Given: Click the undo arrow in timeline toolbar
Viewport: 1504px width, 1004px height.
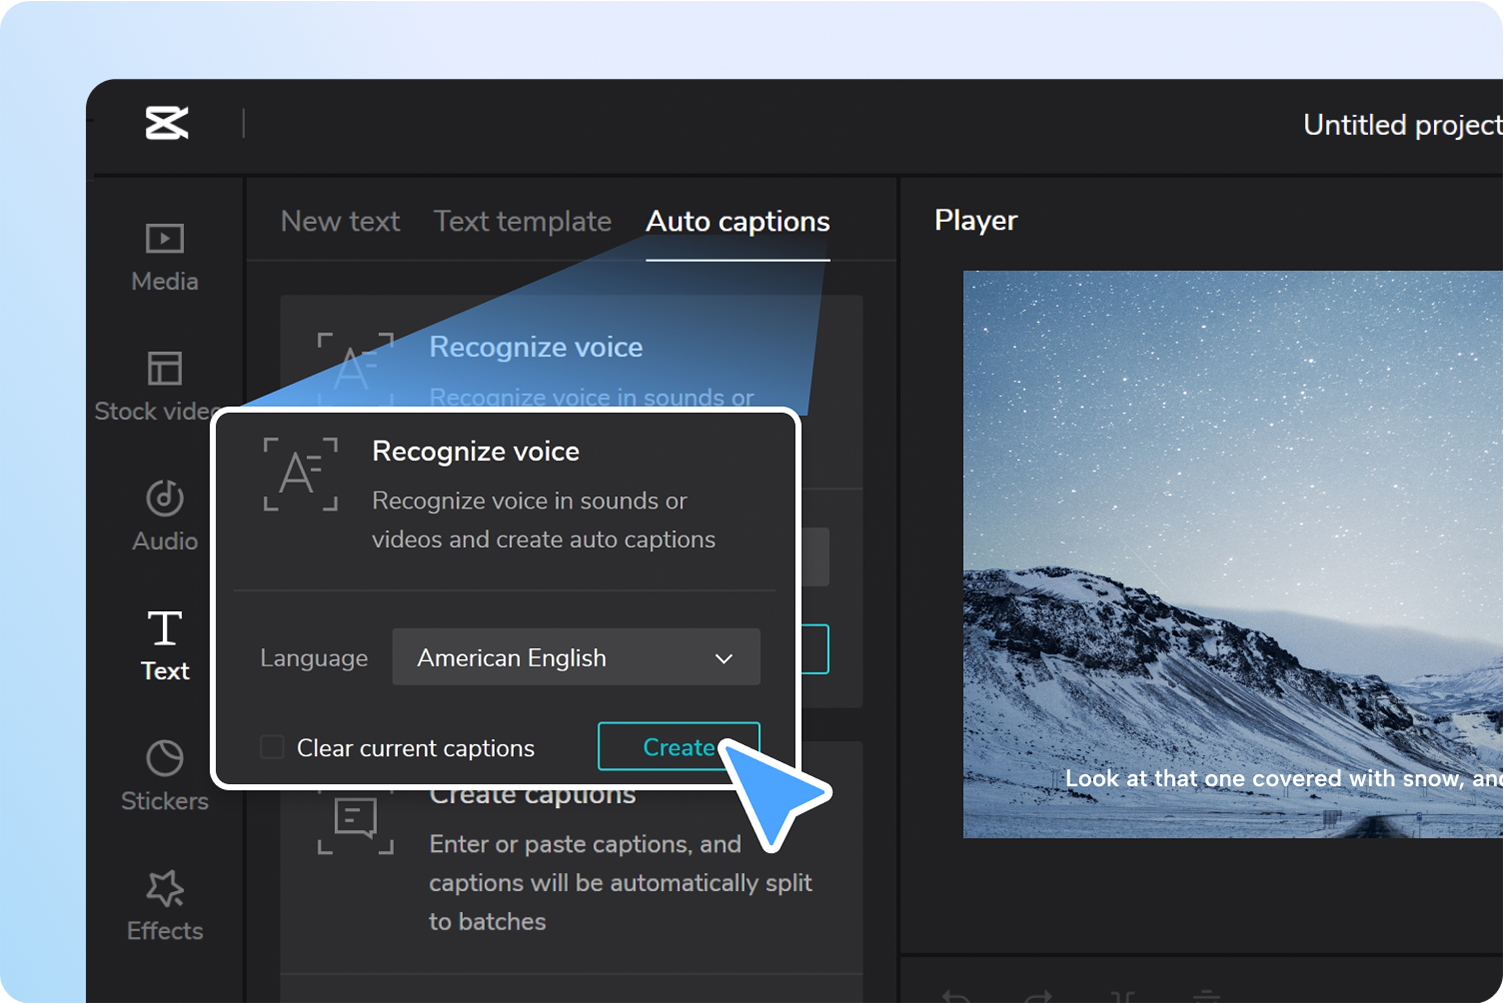Looking at the screenshot, I should (x=956, y=996).
